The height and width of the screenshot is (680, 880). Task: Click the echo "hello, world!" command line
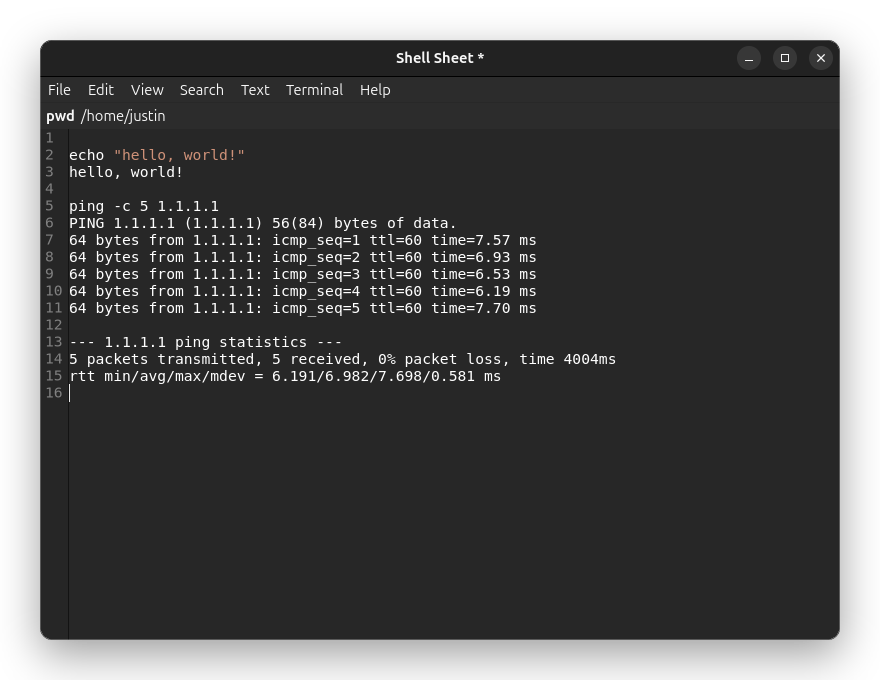pos(157,155)
